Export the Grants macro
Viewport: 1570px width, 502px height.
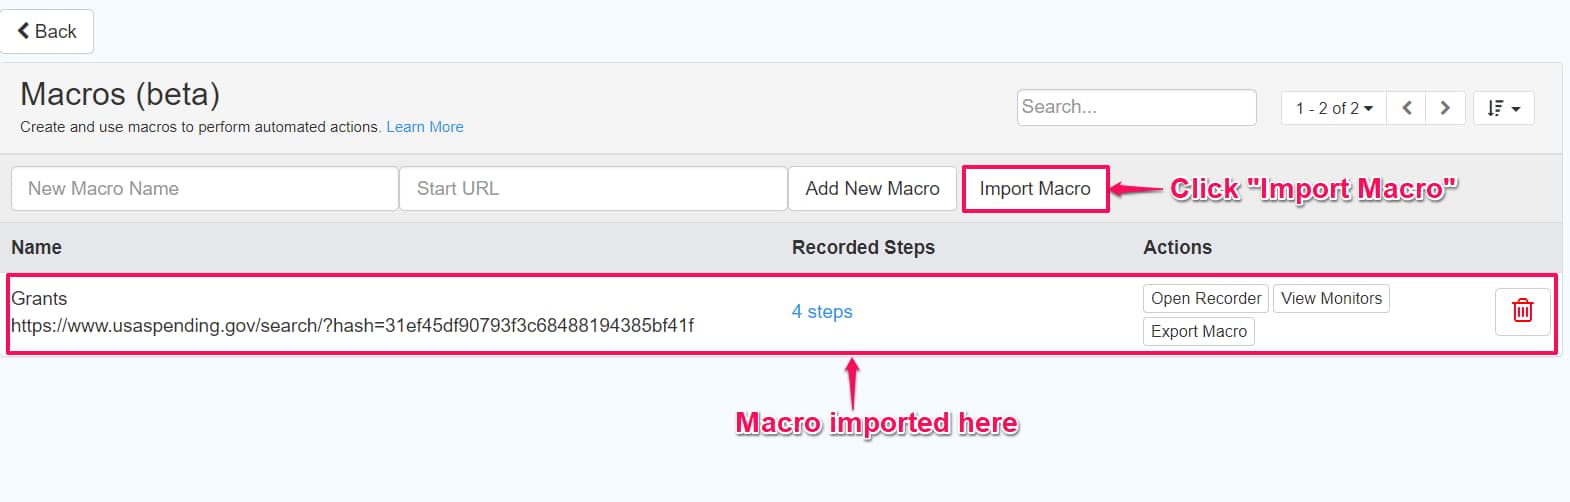click(1198, 331)
